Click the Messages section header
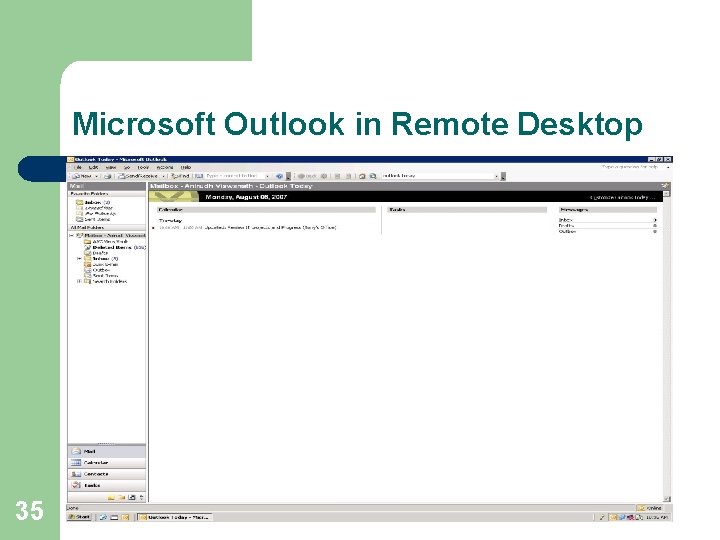The width and height of the screenshot is (720, 540). point(608,210)
